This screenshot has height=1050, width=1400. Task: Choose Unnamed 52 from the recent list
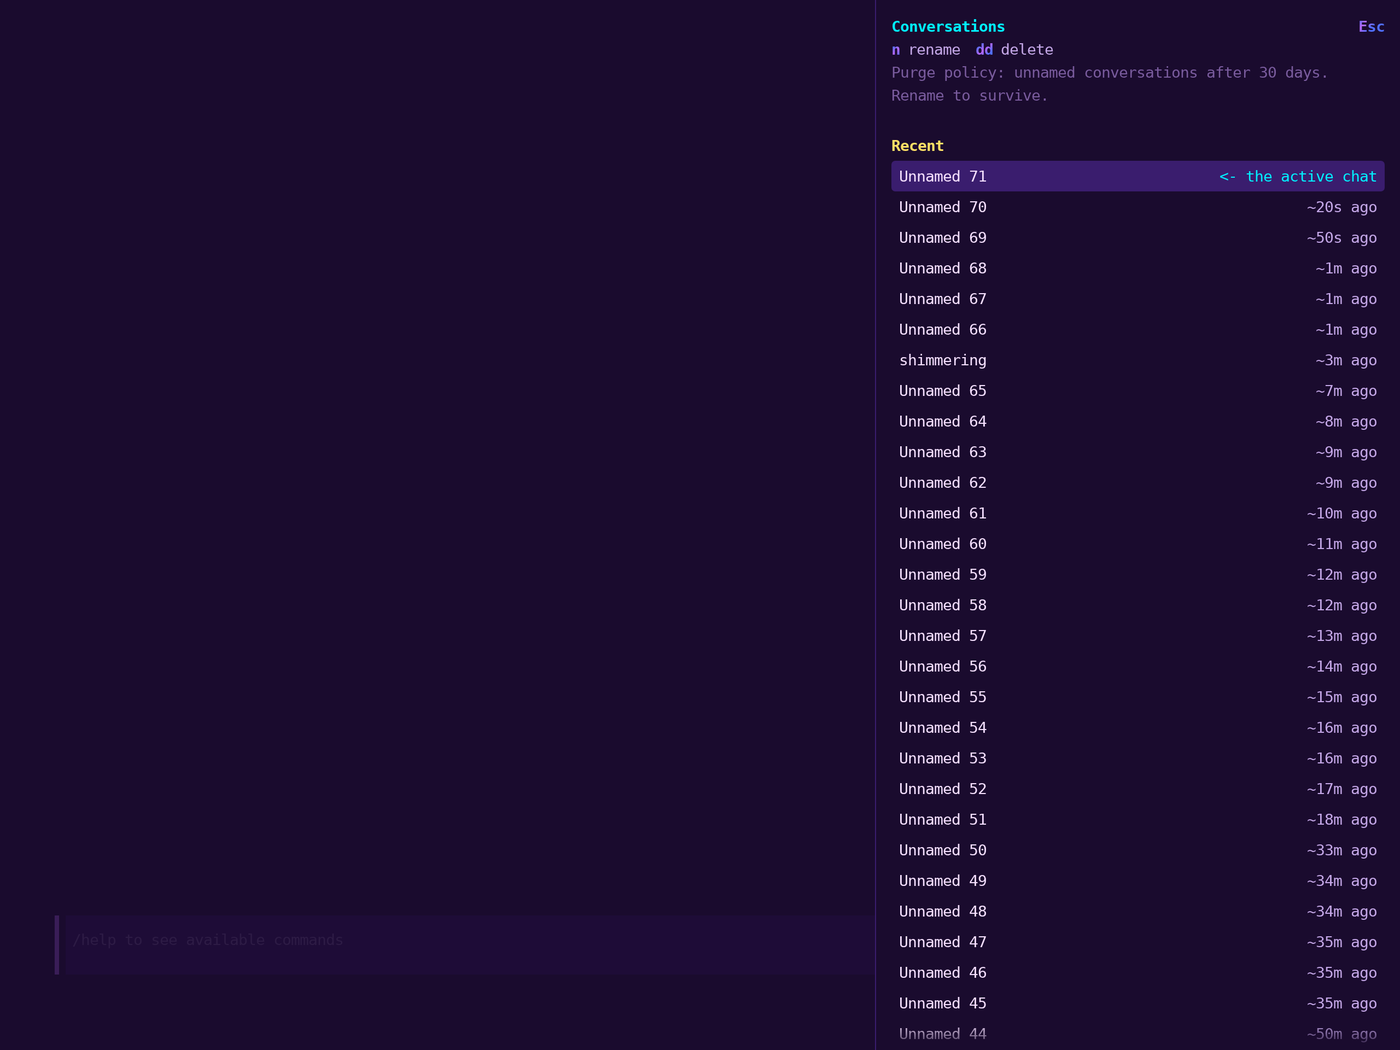[1138, 789]
